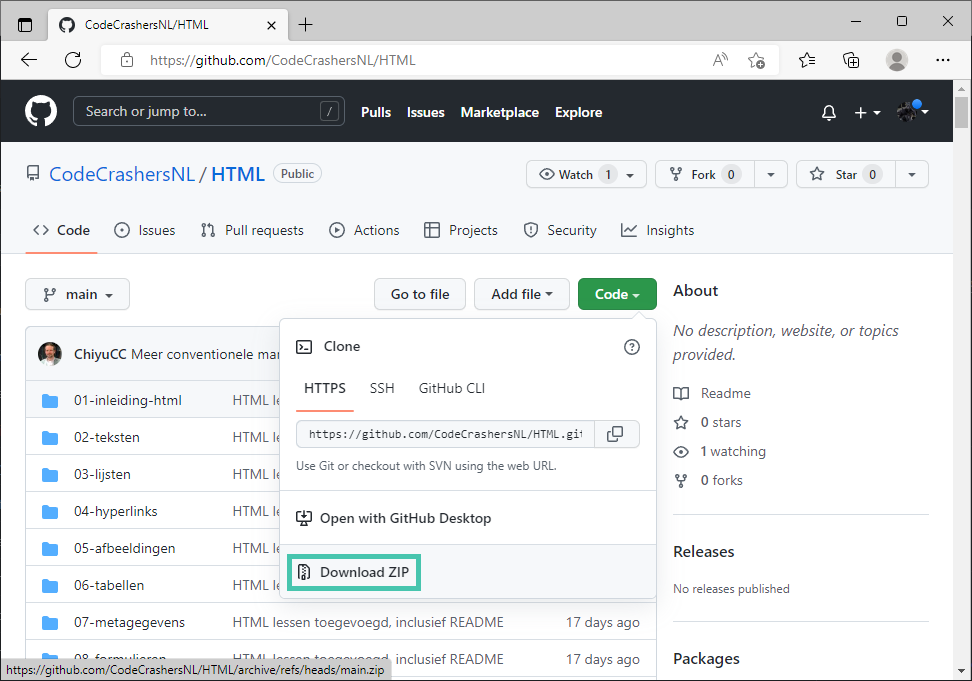Open the Packages heading link

(706, 659)
